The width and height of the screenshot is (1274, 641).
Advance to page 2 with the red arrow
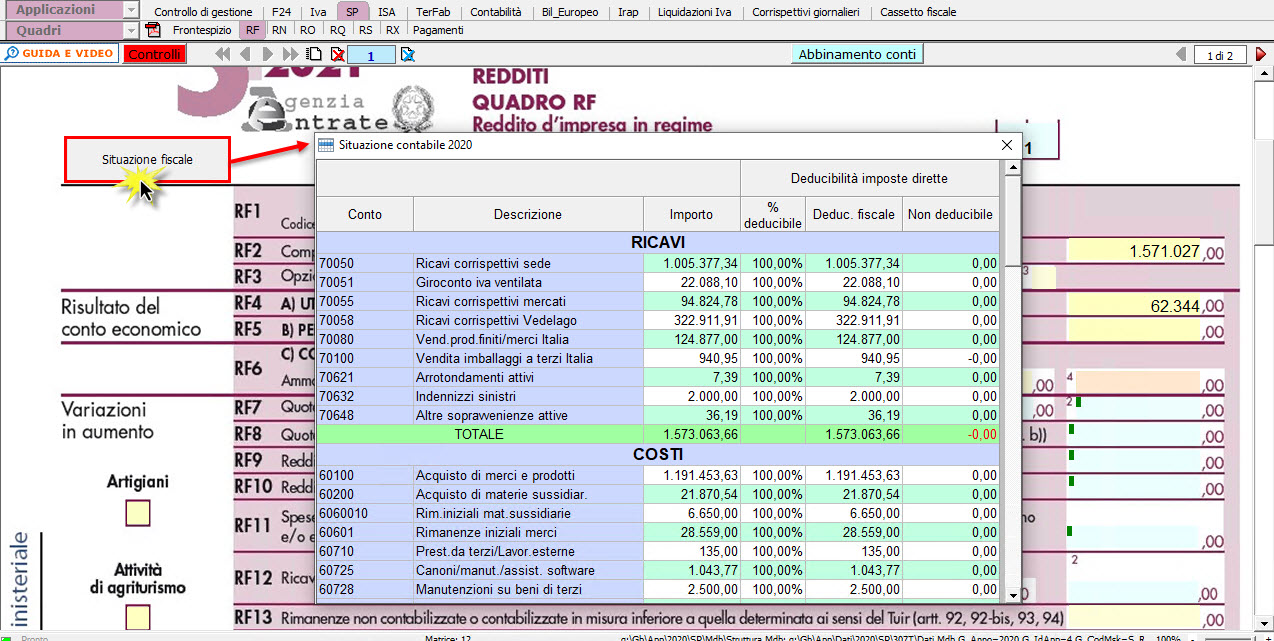coord(1261,54)
